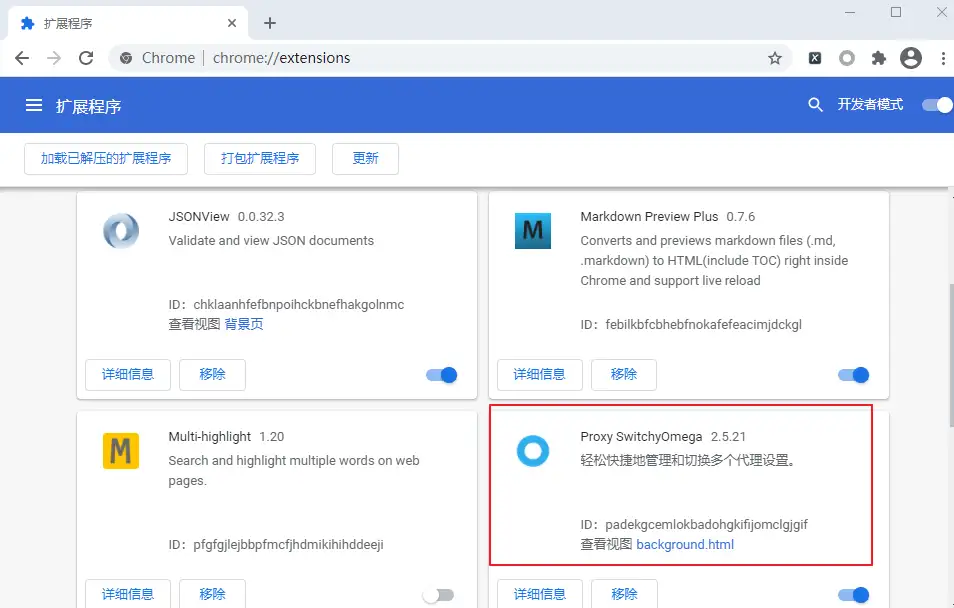This screenshot has height=608, width=954.
Task: Open the Chrome three-dot menu
Action: tap(943, 58)
